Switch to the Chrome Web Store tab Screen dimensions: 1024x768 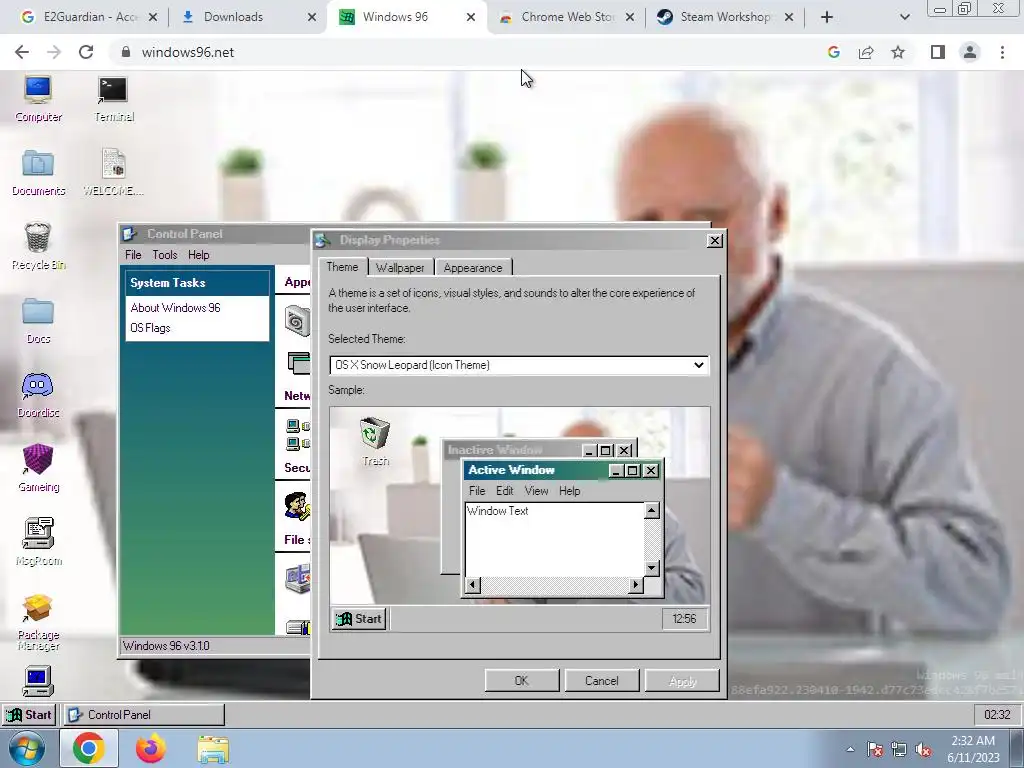tap(566, 17)
